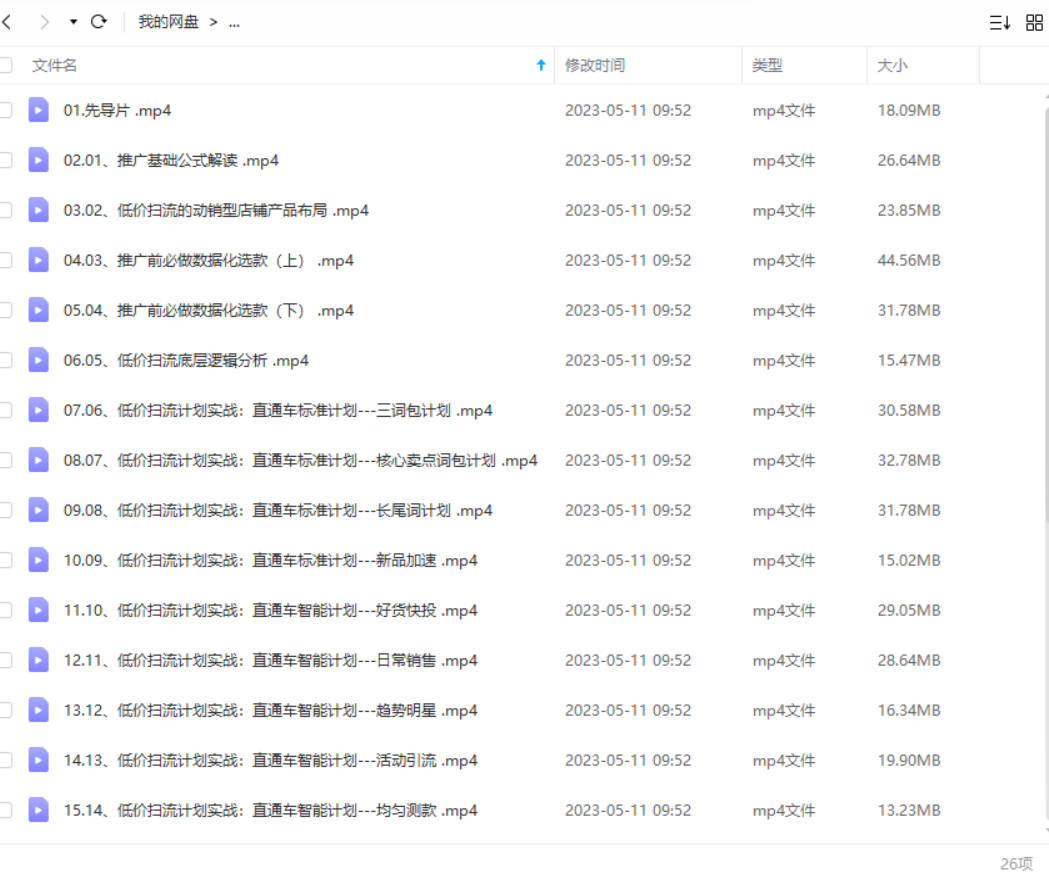Click video icon of 08.07 核心卖点词包计划

point(38,460)
